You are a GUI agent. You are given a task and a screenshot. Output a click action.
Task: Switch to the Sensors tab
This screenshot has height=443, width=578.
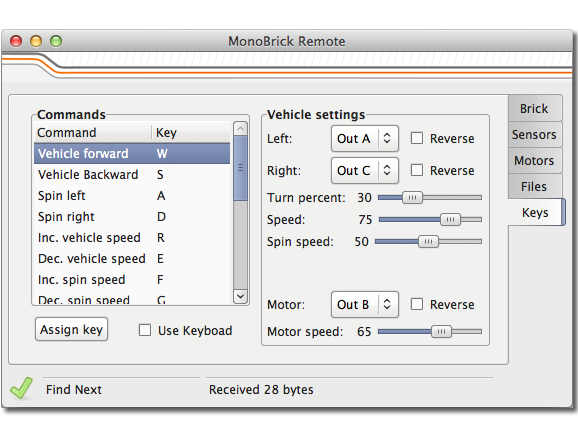pos(535,135)
